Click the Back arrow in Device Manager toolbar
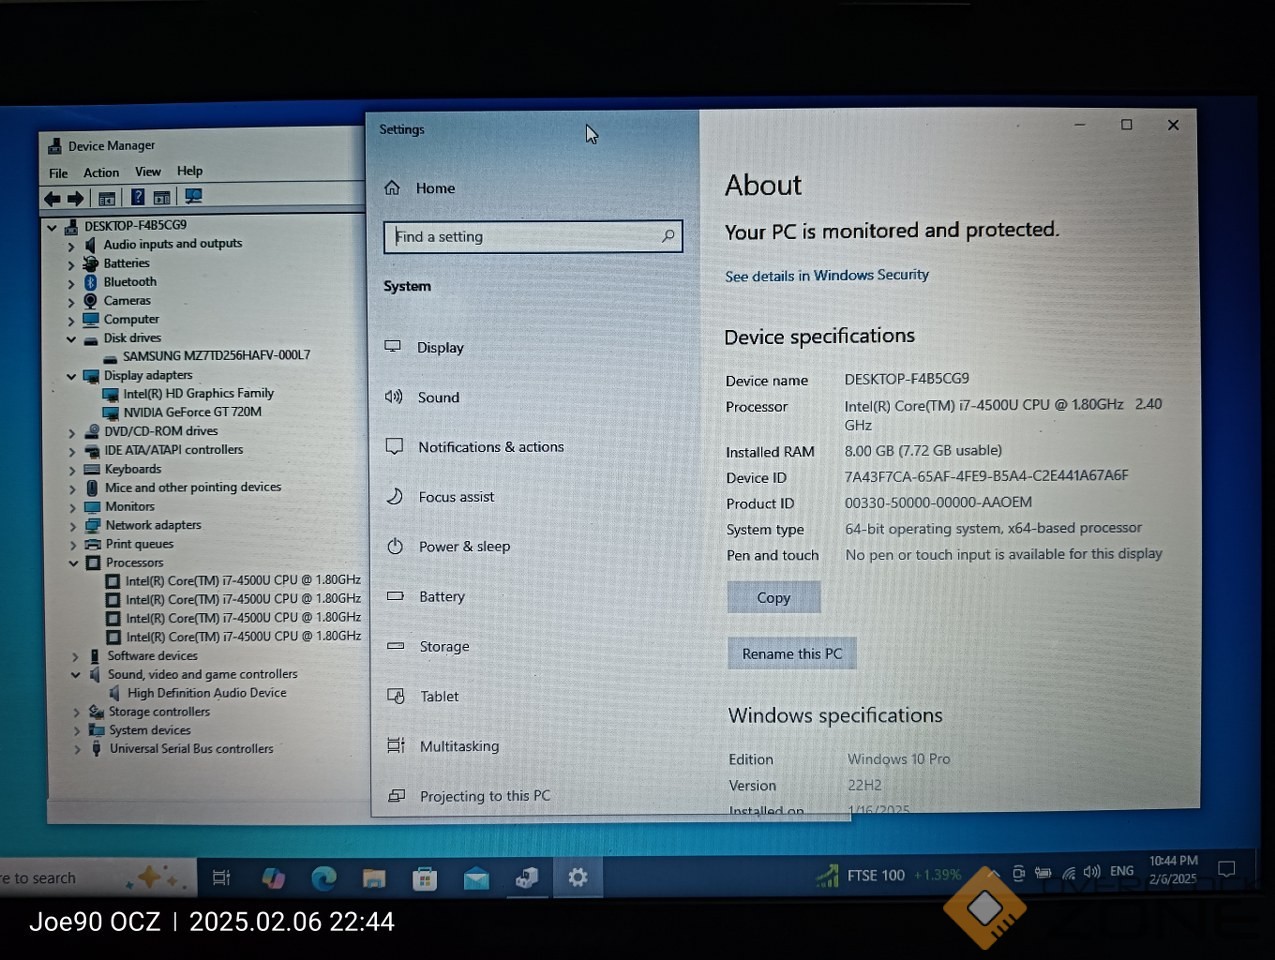Screen dimensions: 1275x960 (x=52, y=198)
